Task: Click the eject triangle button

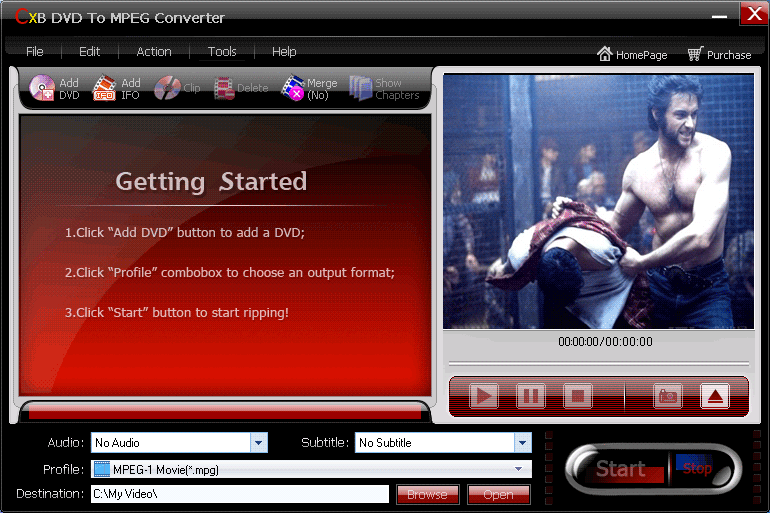Action: click(715, 396)
